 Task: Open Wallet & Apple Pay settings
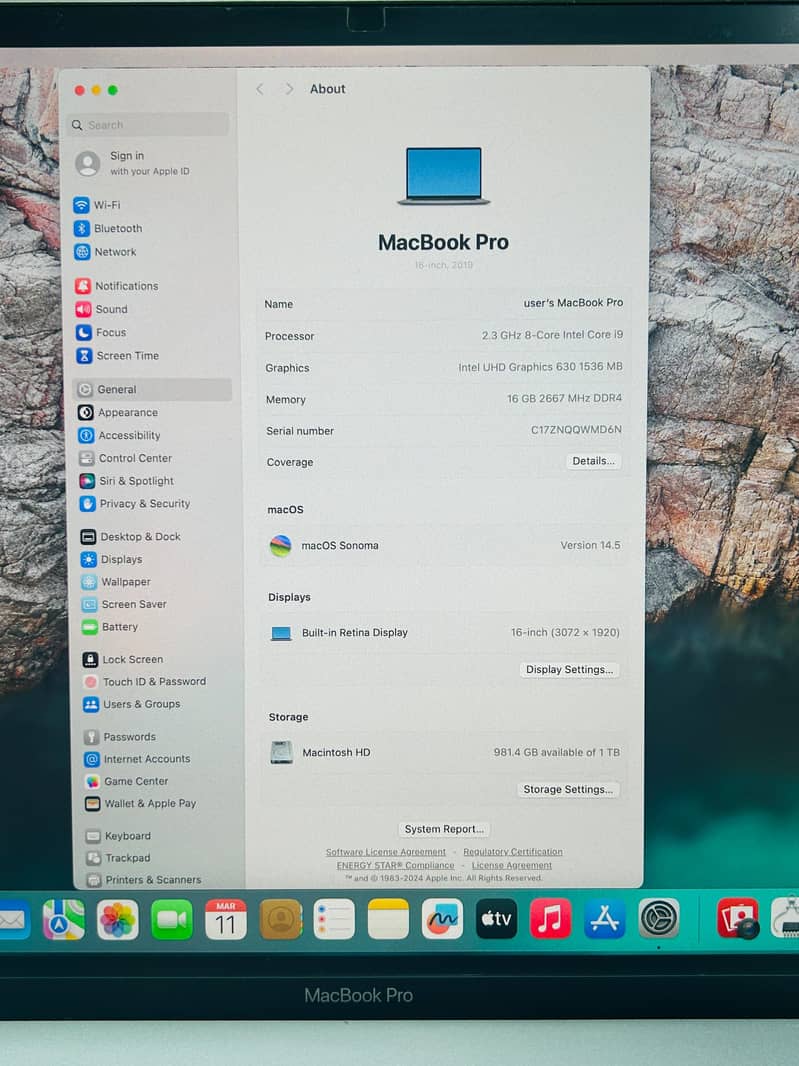(x=141, y=804)
